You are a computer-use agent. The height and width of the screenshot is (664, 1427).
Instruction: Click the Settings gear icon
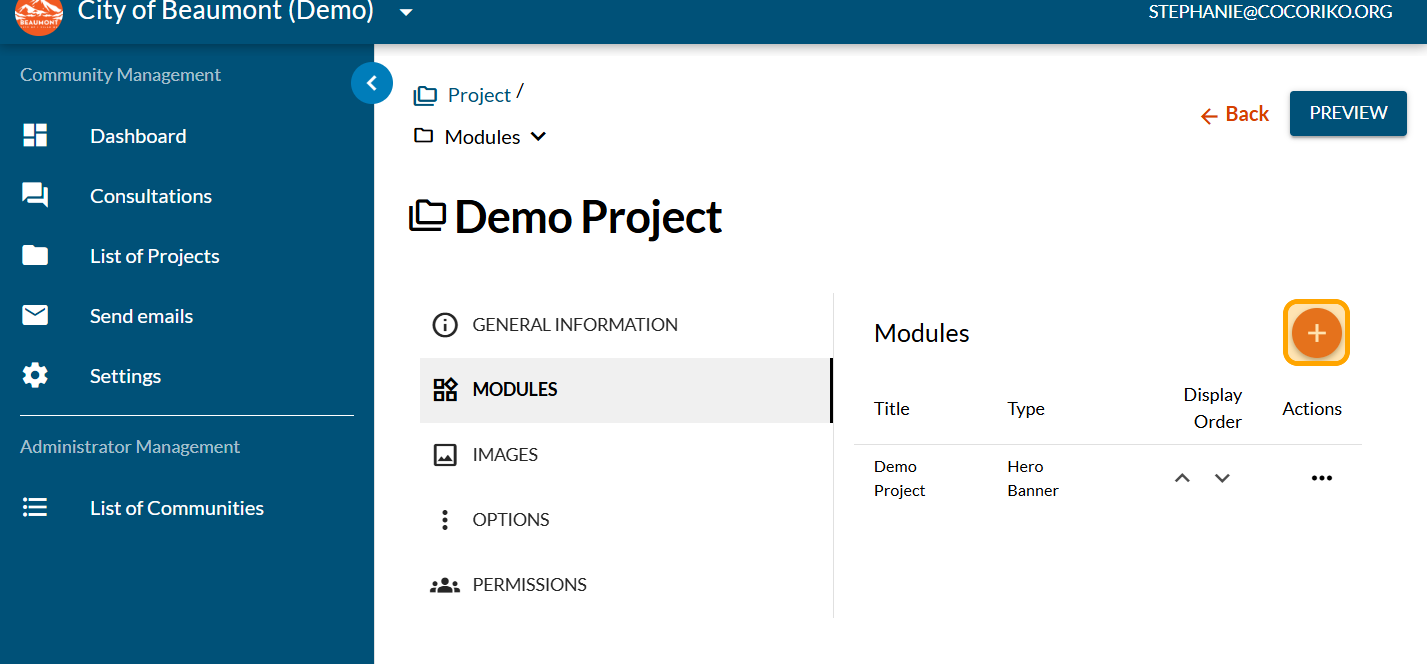click(x=35, y=376)
